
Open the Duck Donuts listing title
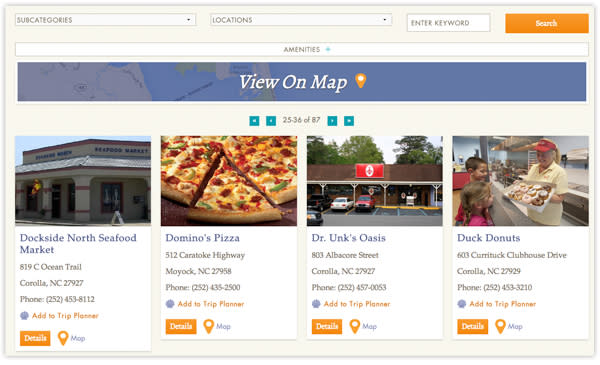coord(489,238)
